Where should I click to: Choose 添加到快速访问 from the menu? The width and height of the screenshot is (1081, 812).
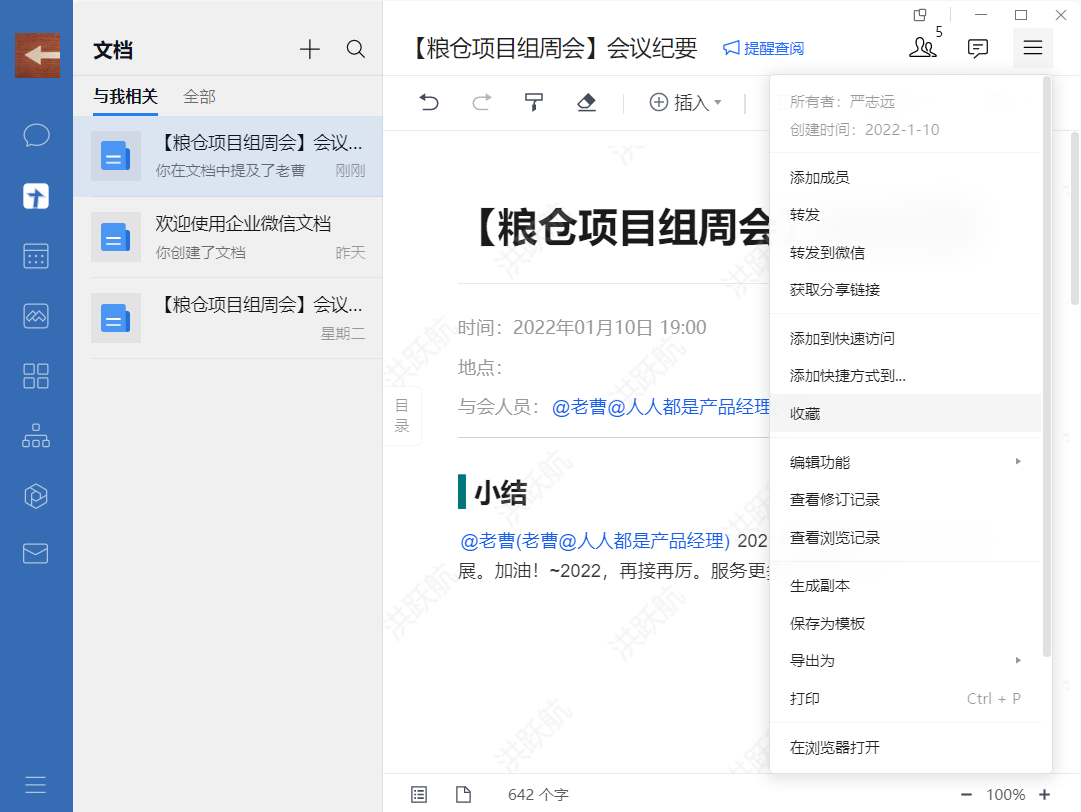tap(905, 338)
